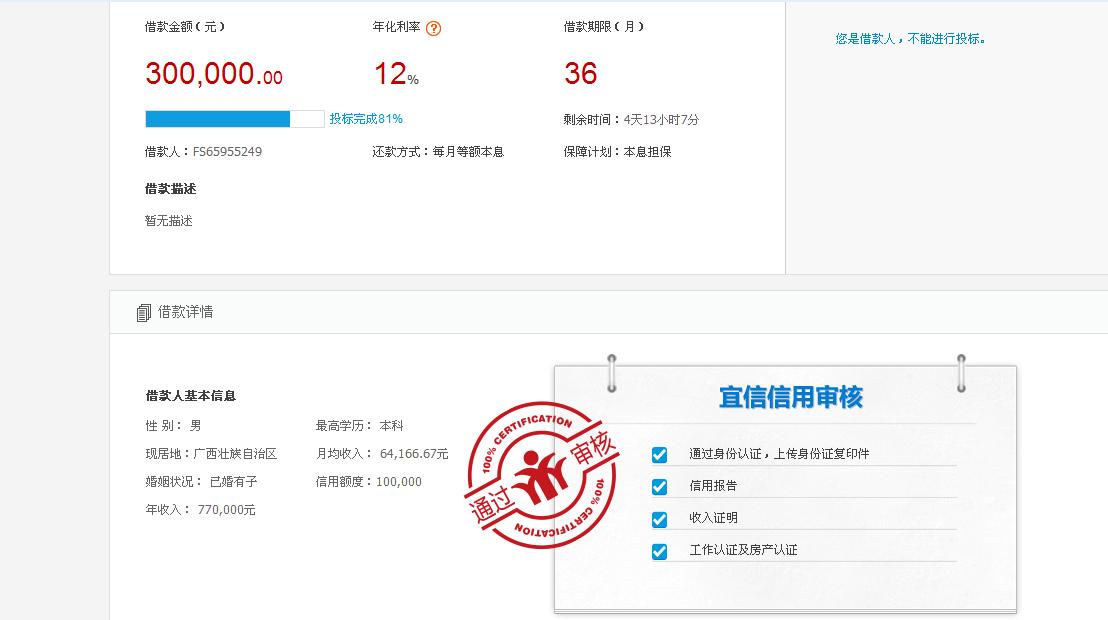Toggle the 工作认证及房产认证 checkbox
This screenshot has height=620, width=1108.
pos(659,551)
